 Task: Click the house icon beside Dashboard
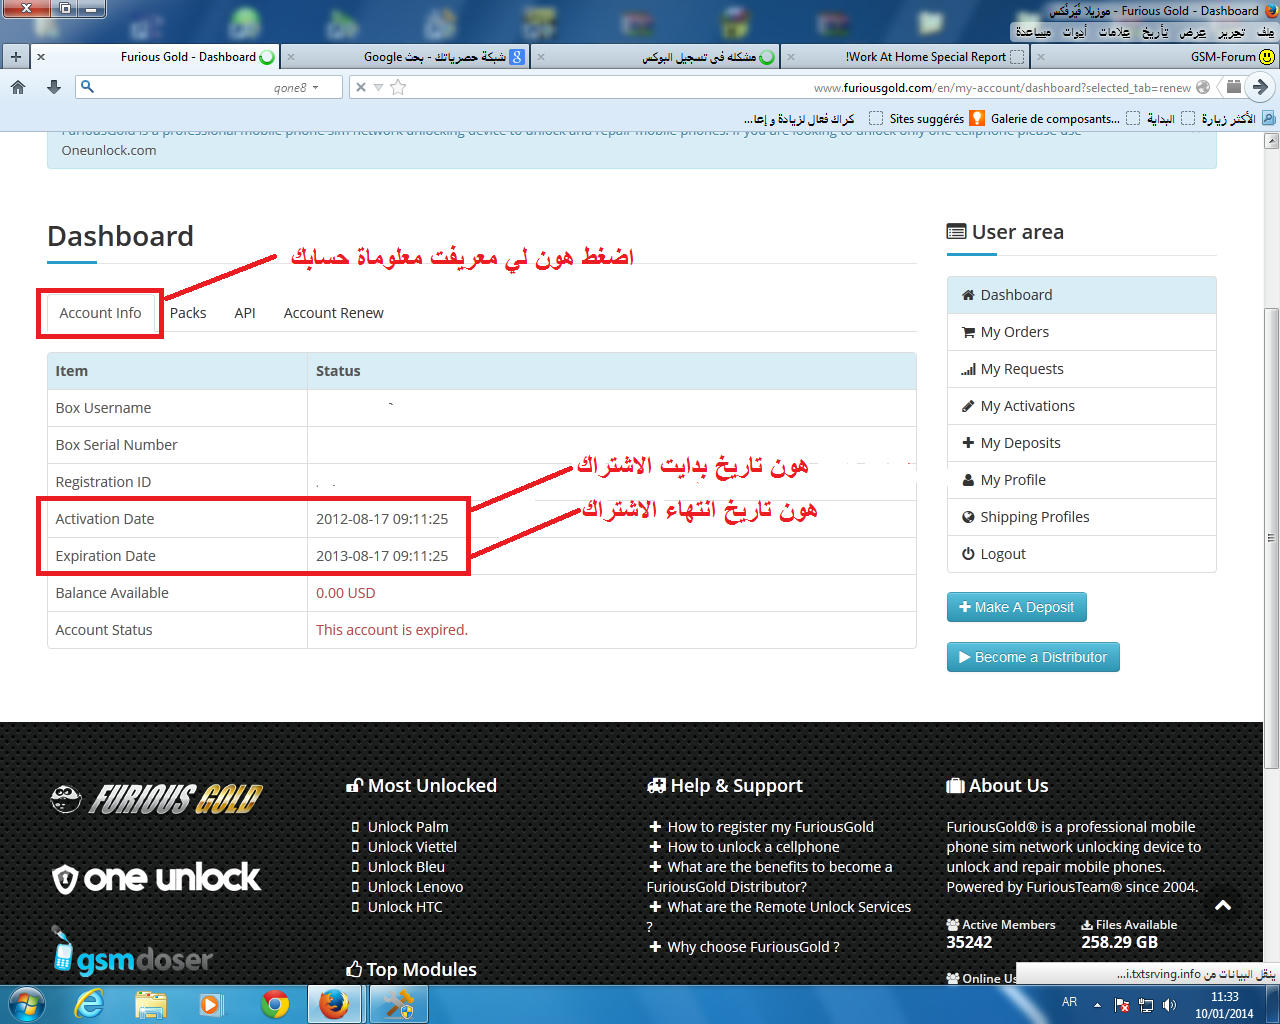(968, 295)
